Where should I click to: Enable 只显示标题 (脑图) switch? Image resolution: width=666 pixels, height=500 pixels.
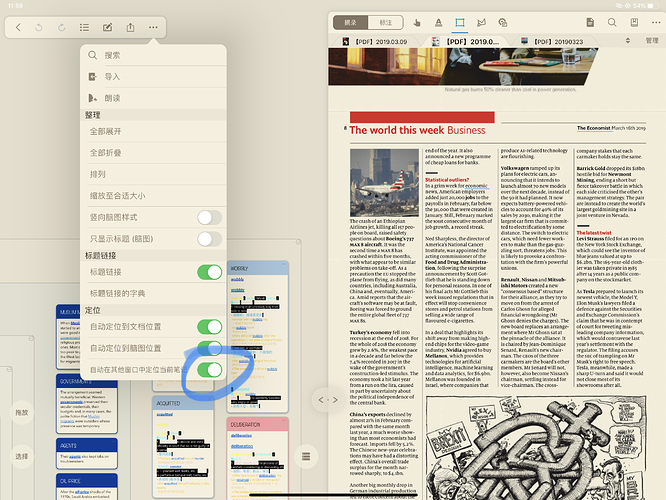point(209,239)
